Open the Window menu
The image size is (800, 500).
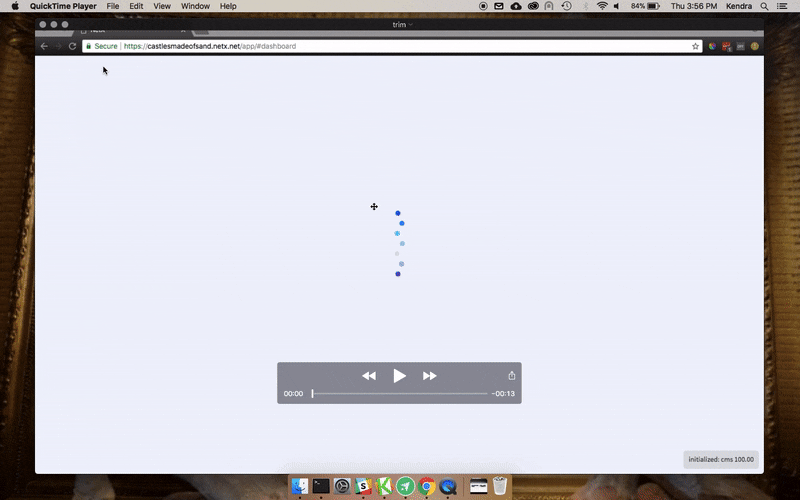195,6
